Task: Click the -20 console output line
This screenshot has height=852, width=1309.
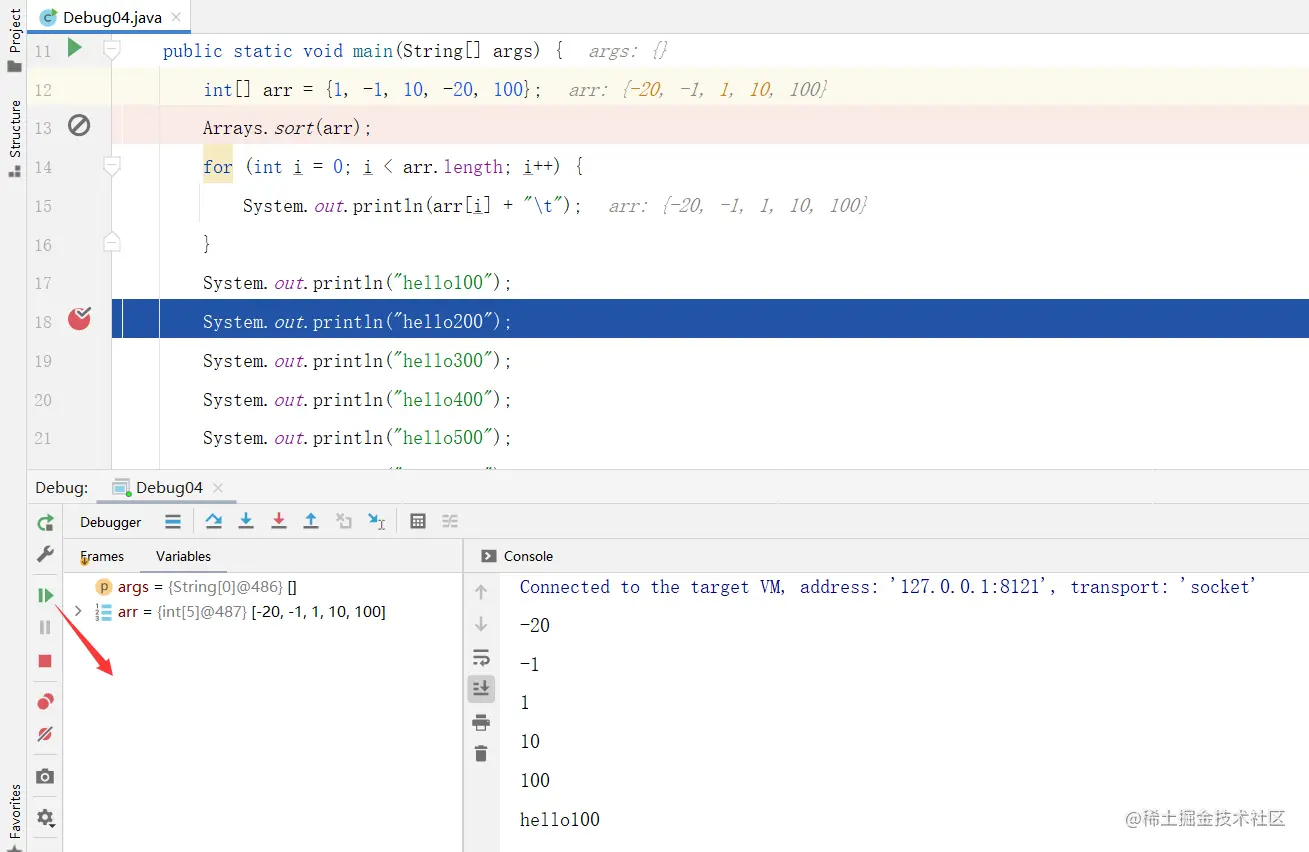Action: [x=535, y=626]
